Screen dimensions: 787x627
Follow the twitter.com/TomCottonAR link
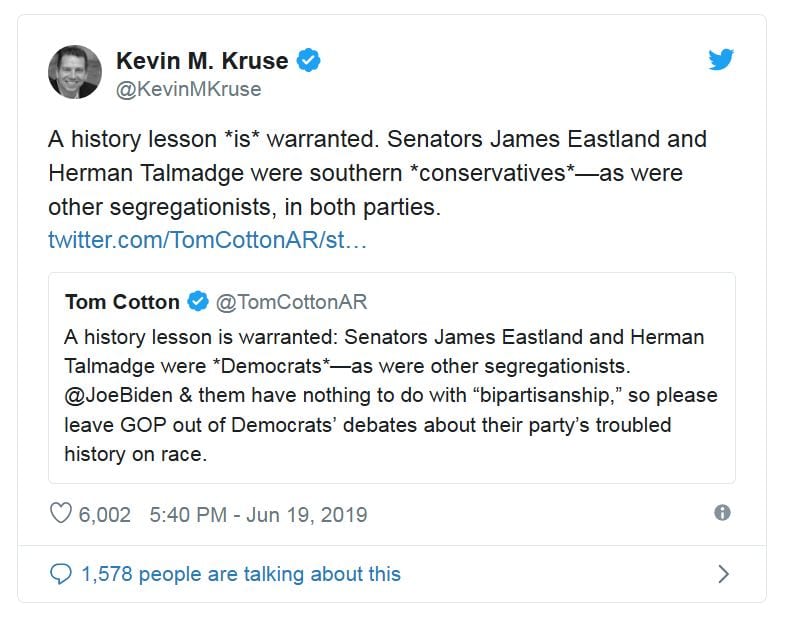coord(207,241)
